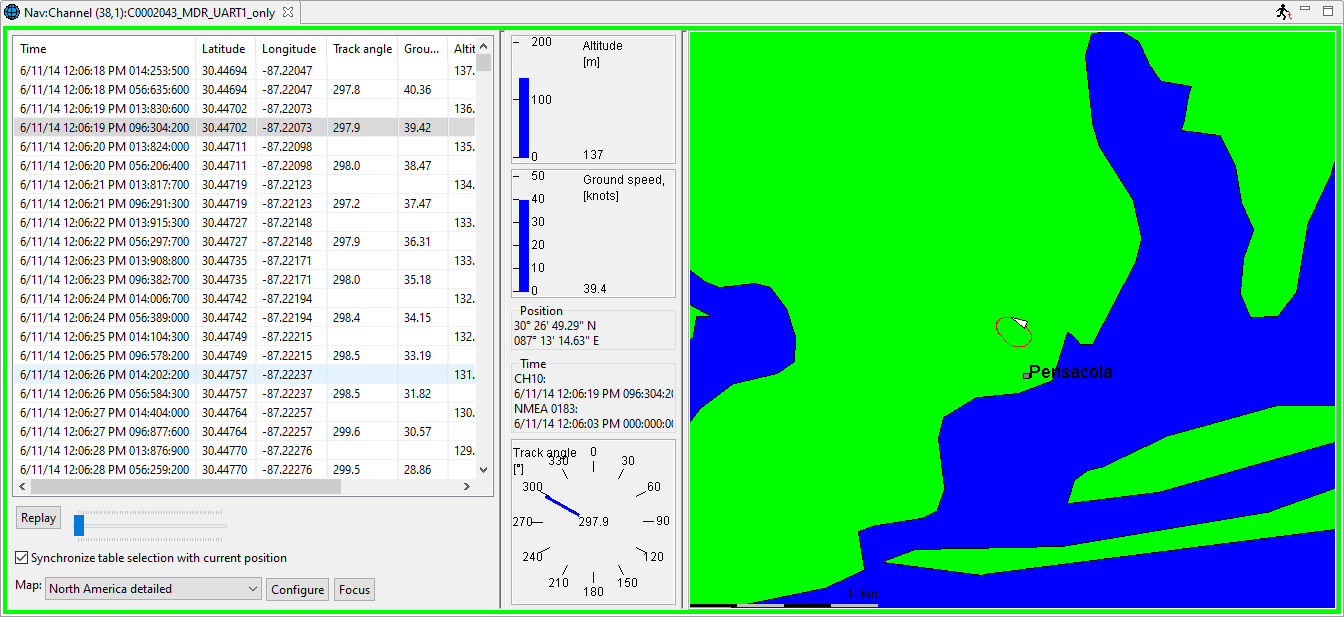Click the table's horizontal scrollbar left arrow
The image size is (1344, 617).
pyautogui.click(x=22, y=487)
